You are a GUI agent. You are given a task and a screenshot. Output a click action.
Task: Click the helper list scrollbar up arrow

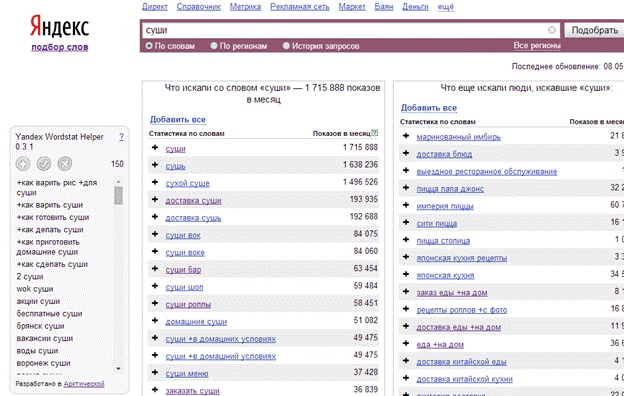pos(118,181)
